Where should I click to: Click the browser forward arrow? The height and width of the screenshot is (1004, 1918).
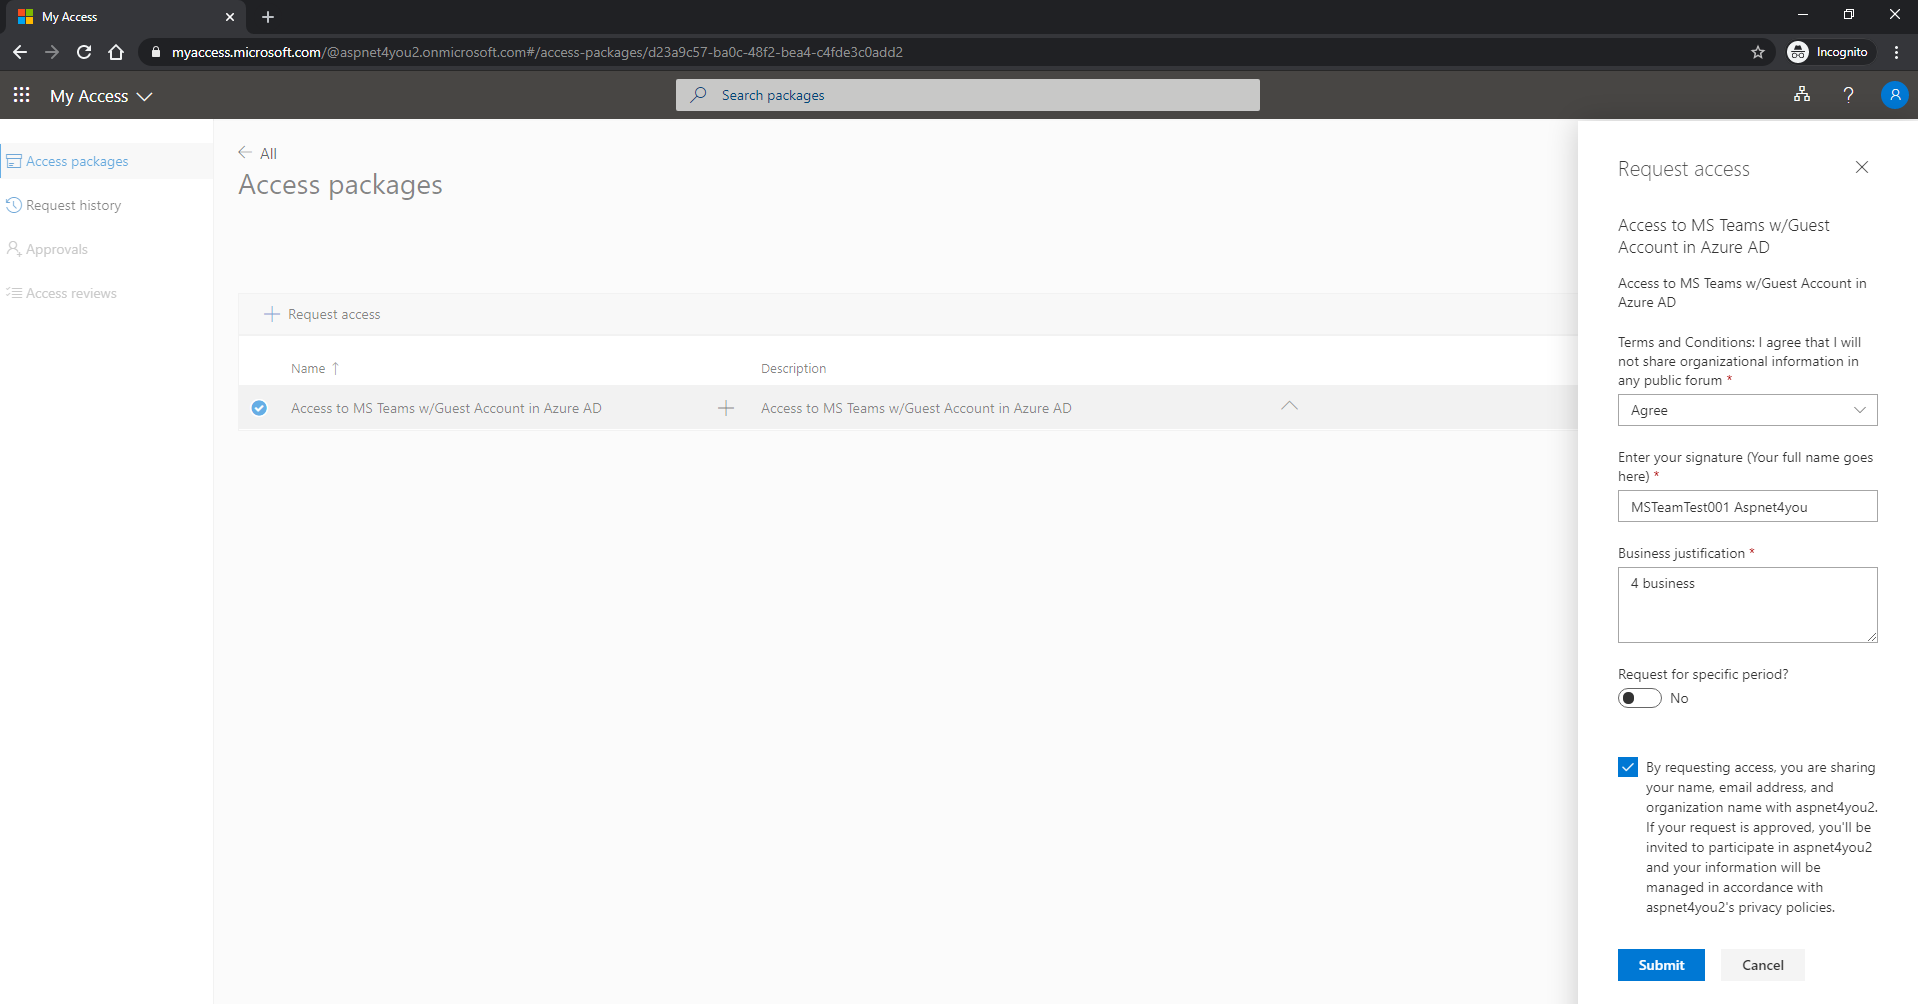52,52
